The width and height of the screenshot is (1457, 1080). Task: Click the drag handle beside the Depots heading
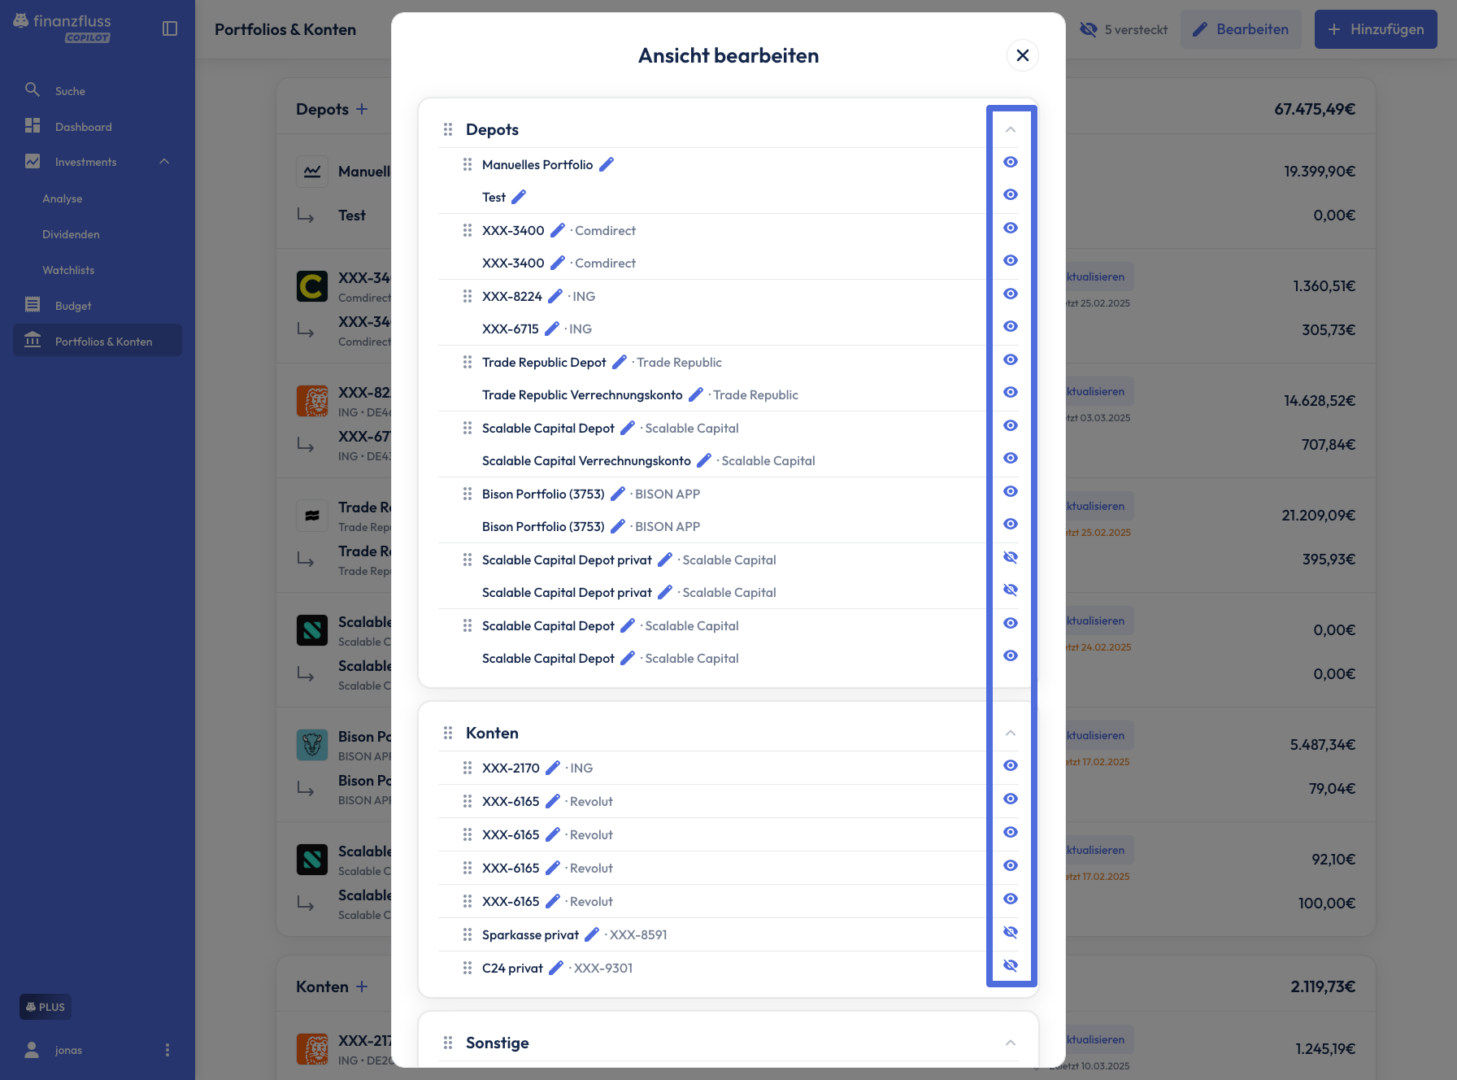pyautogui.click(x=448, y=129)
